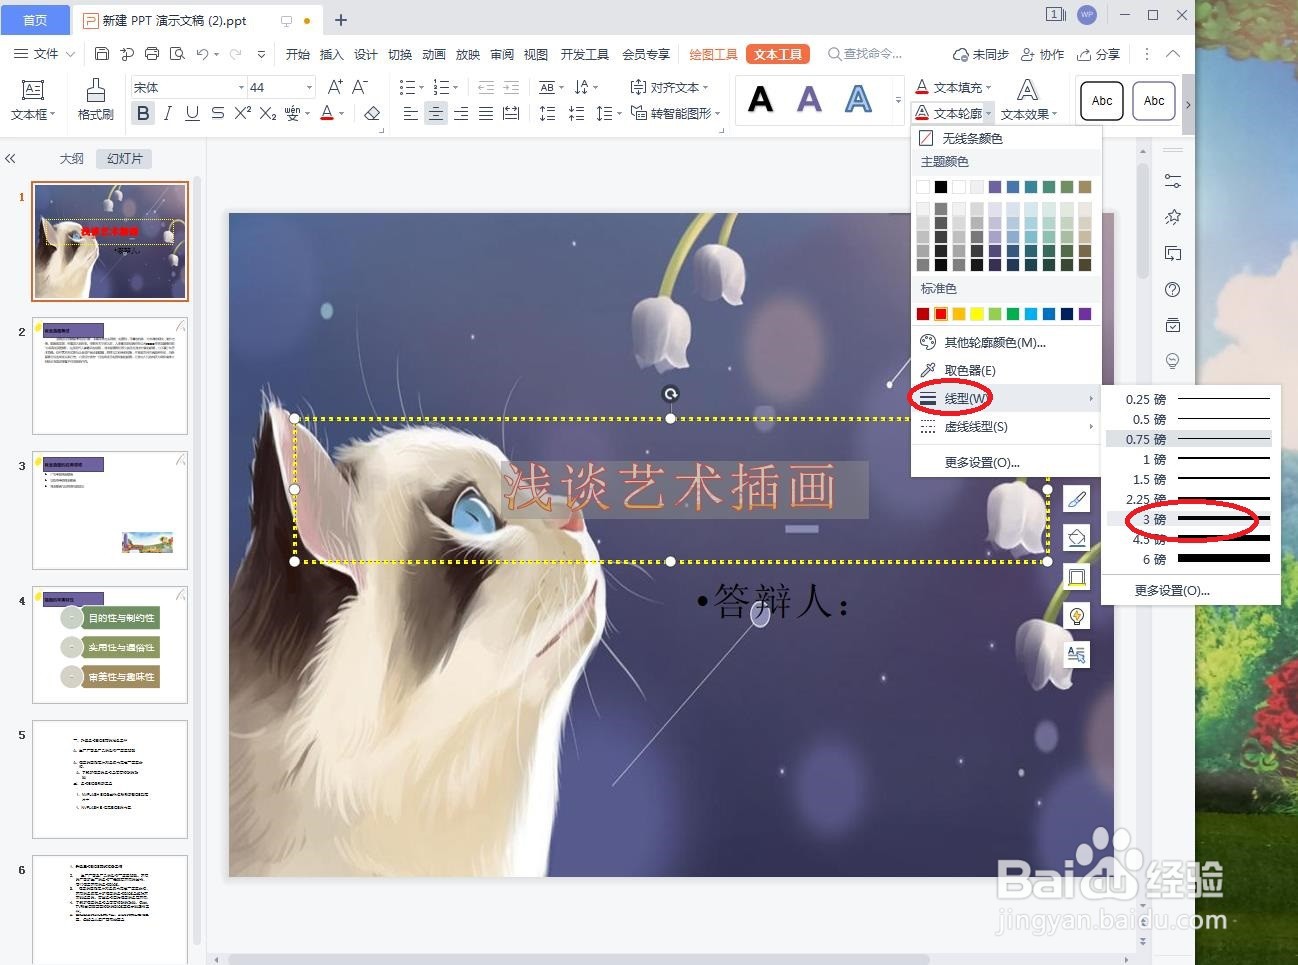Select slide 4 thumbnail
The width and height of the screenshot is (1298, 965).
(x=110, y=645)
